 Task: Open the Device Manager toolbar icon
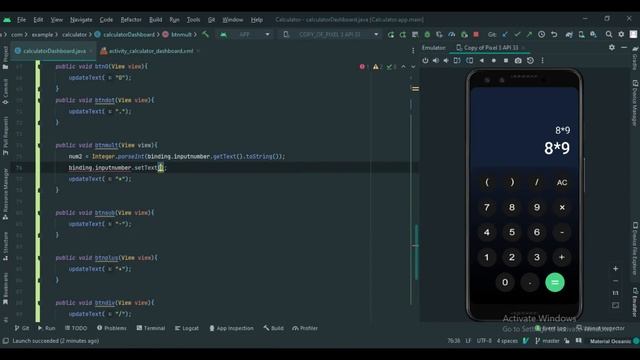click(581, 35)
